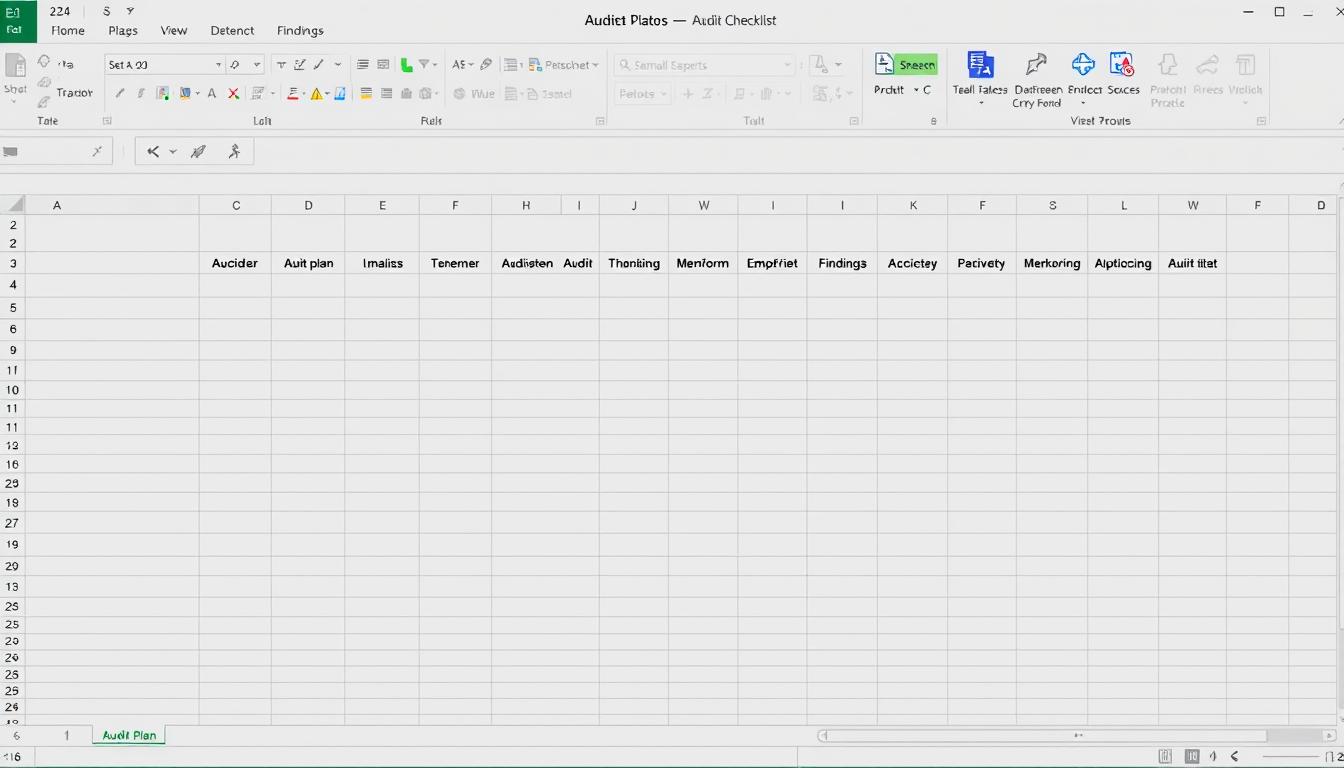Click the blue highlighted cell style icon
Viewport: 1344px width, 768px height.
pyautogui.click(x=340, y=93)
